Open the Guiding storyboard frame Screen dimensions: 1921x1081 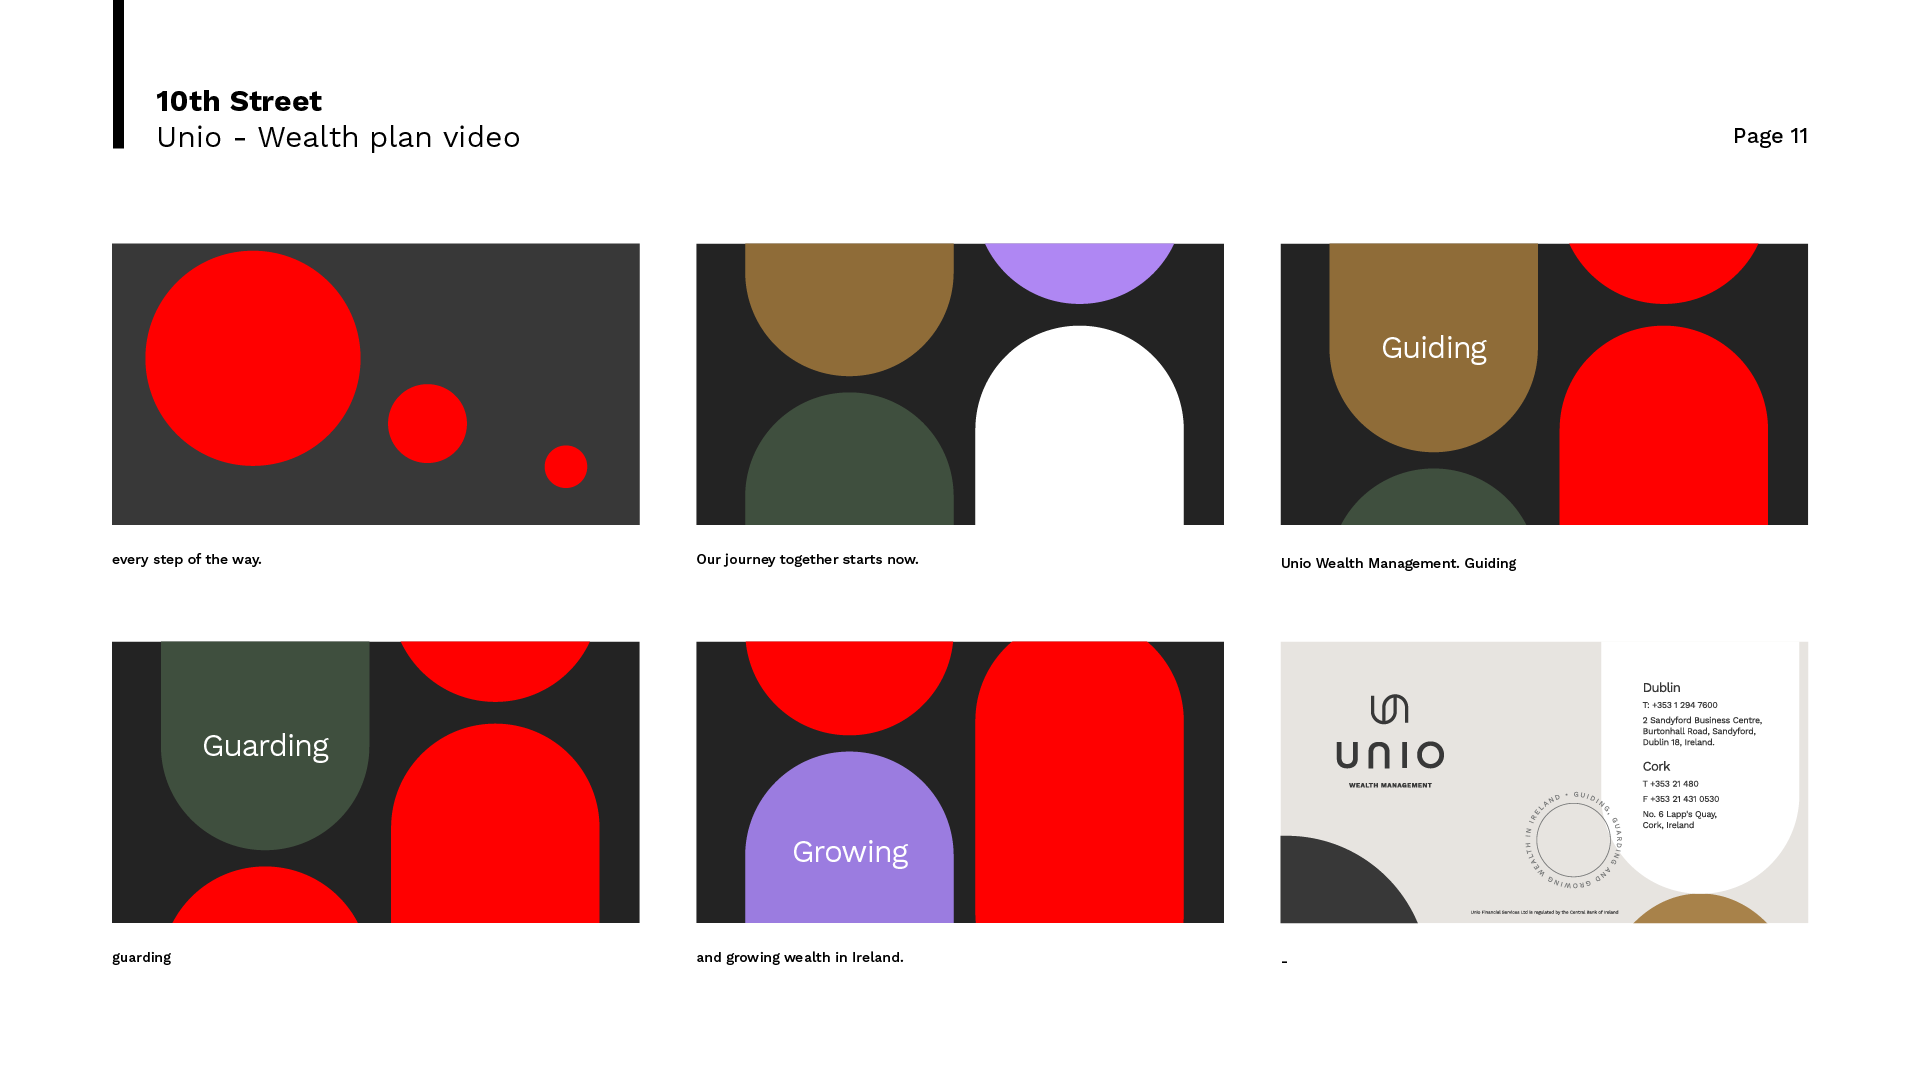click(x=1543, y=384)
